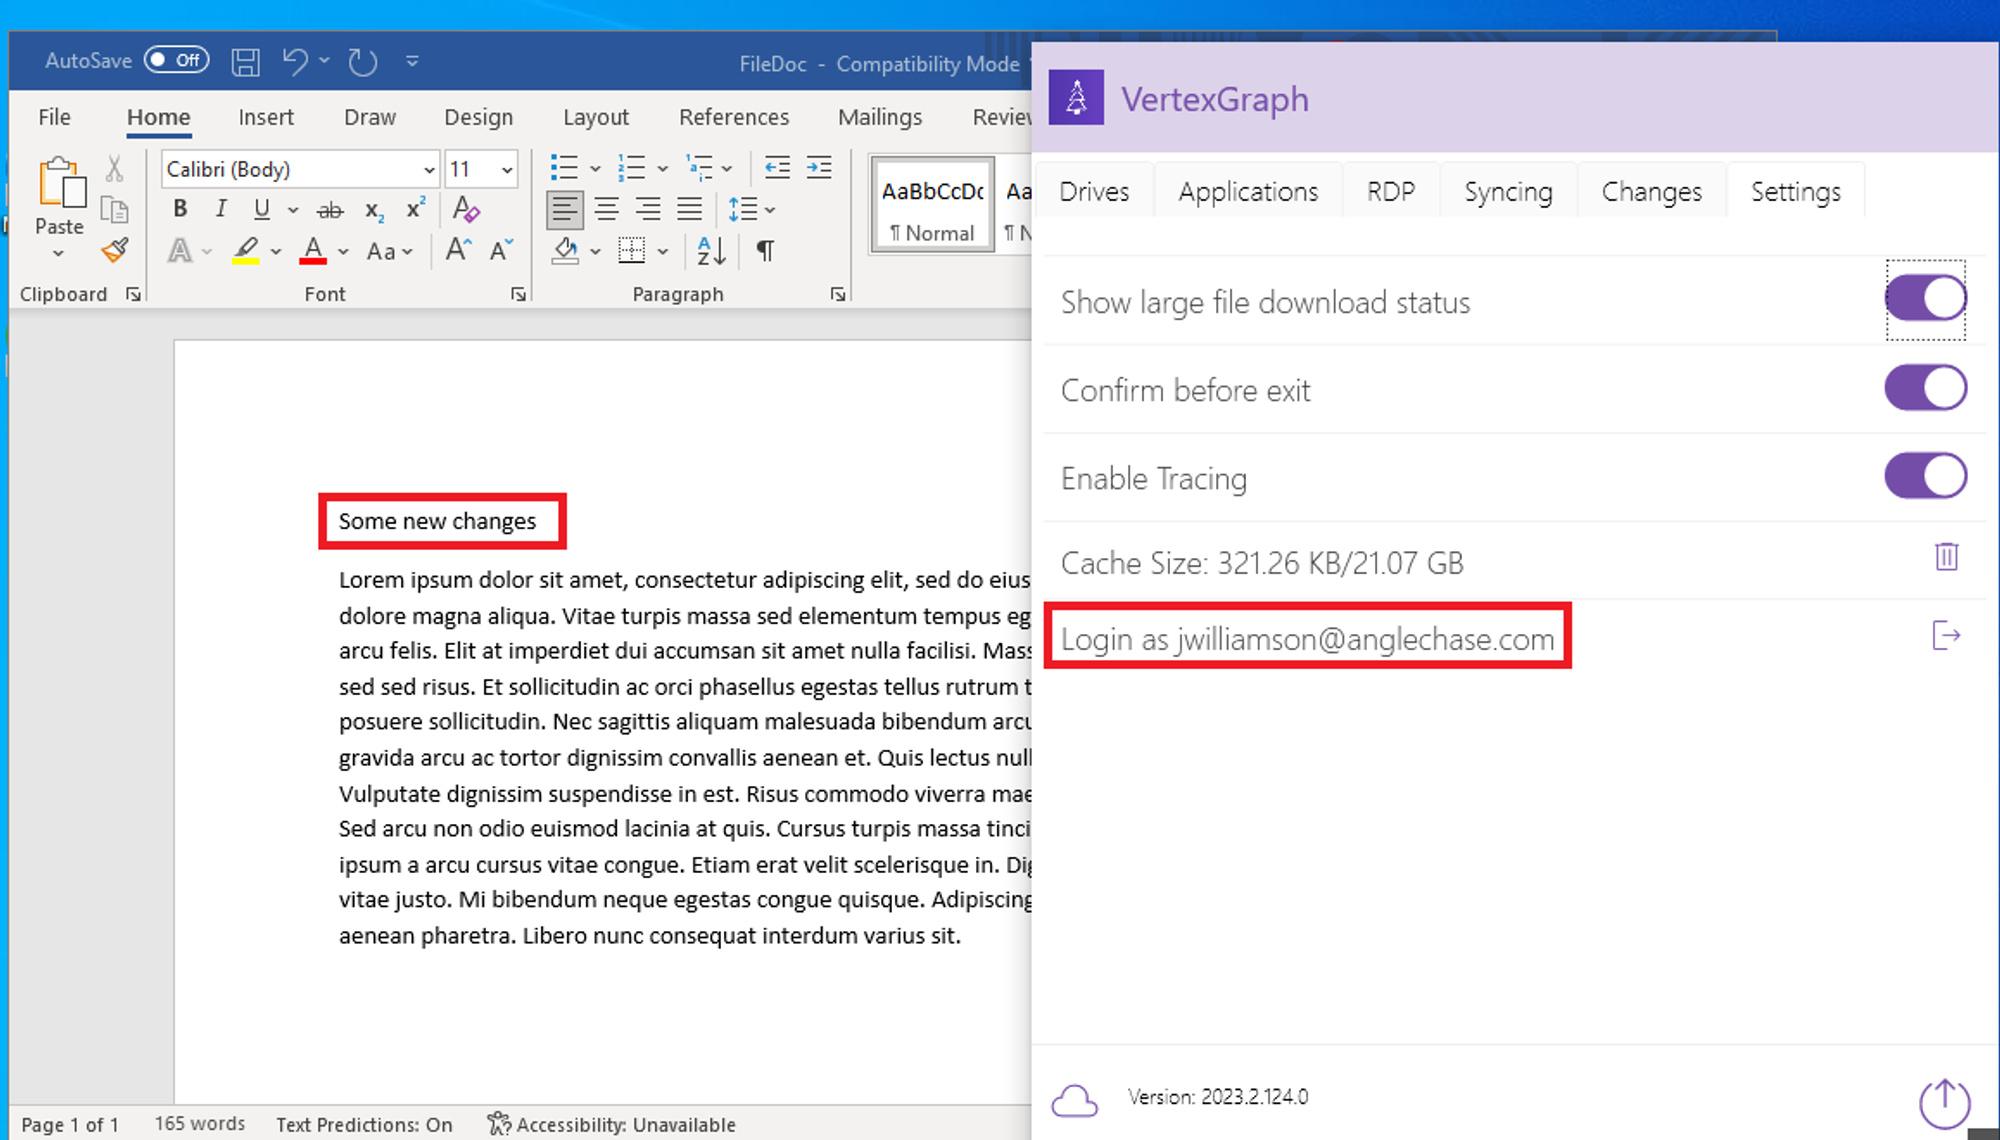Clear VertexGraph cache with trash icon
The width and height of the screenshot is (2000, 1140).
point(1946,556)
